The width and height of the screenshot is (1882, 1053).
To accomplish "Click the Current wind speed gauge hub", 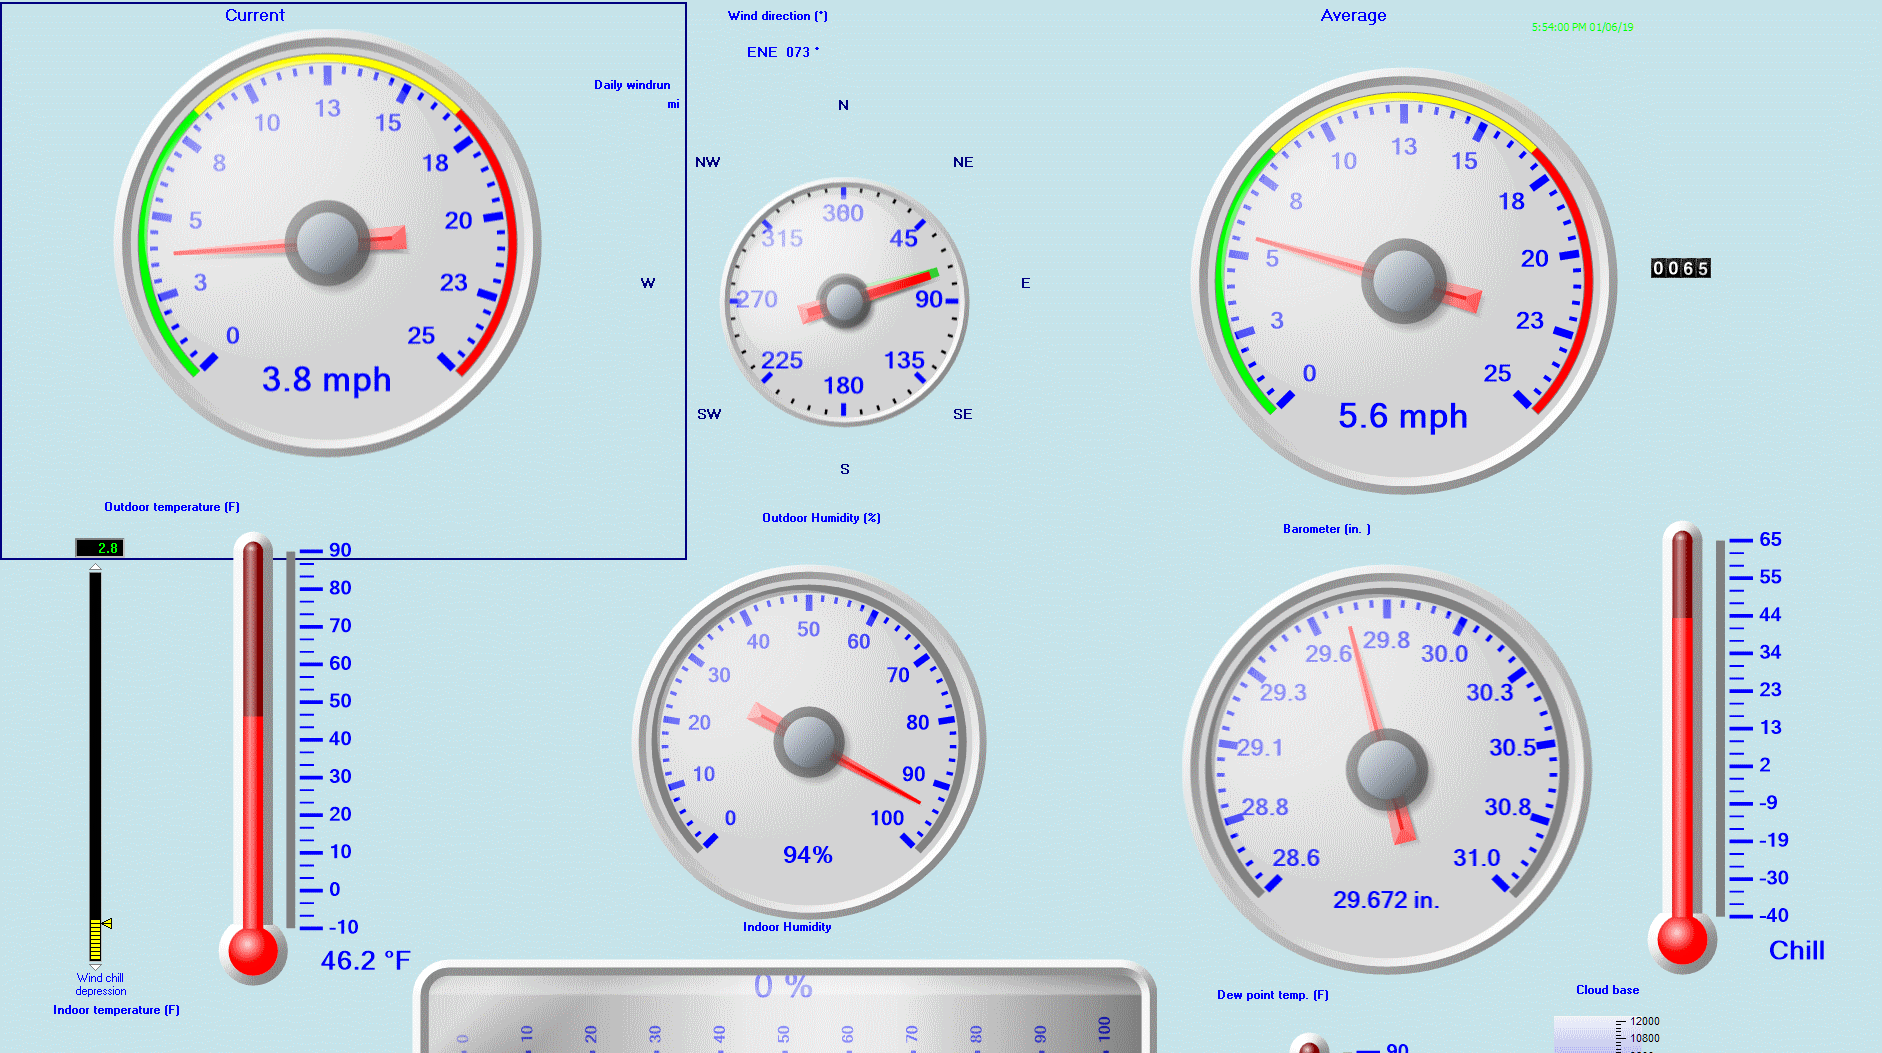I will pyautogui.click(x=328, y=243).
